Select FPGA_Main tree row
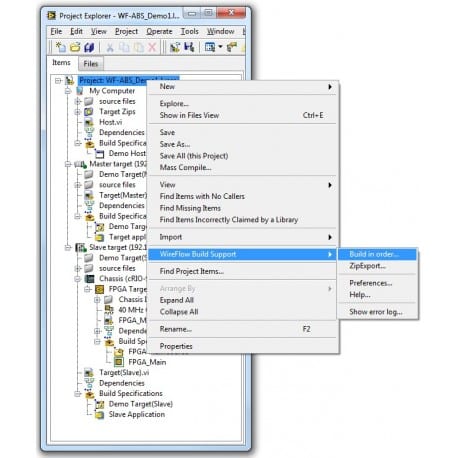This screenshot has width=458, height=458. click(147, 362)
